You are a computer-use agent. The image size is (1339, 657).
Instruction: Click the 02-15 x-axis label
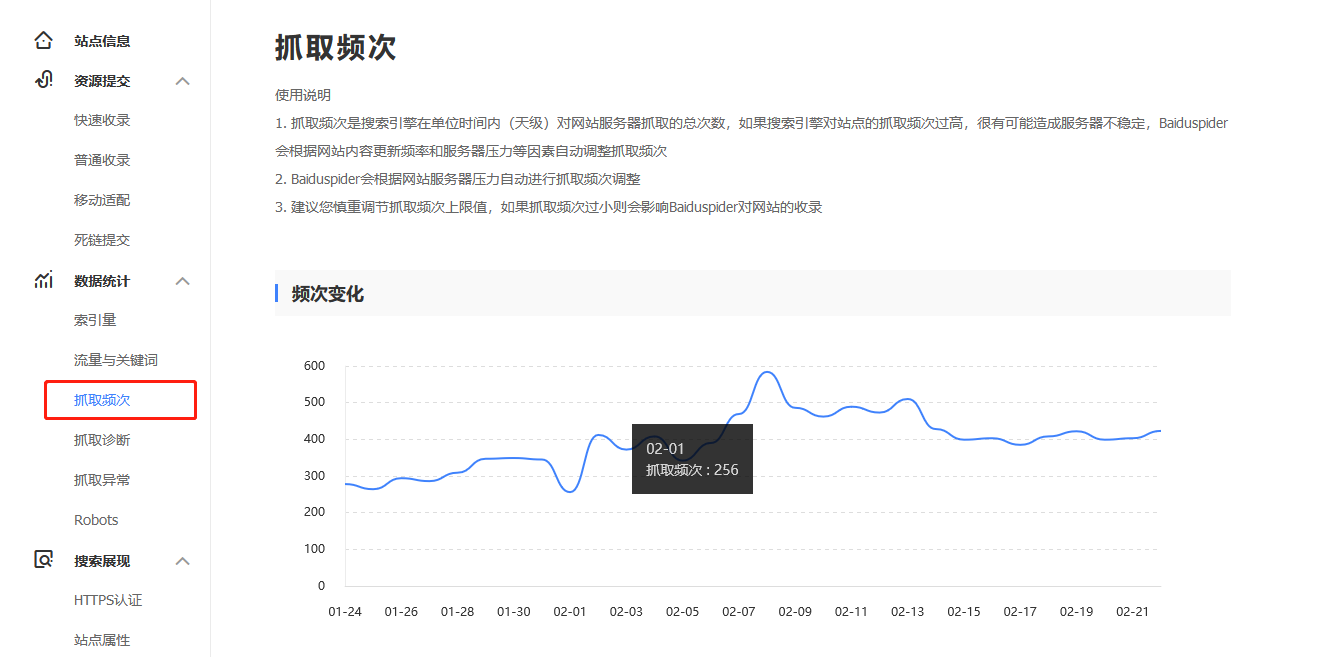click(964, 611)
